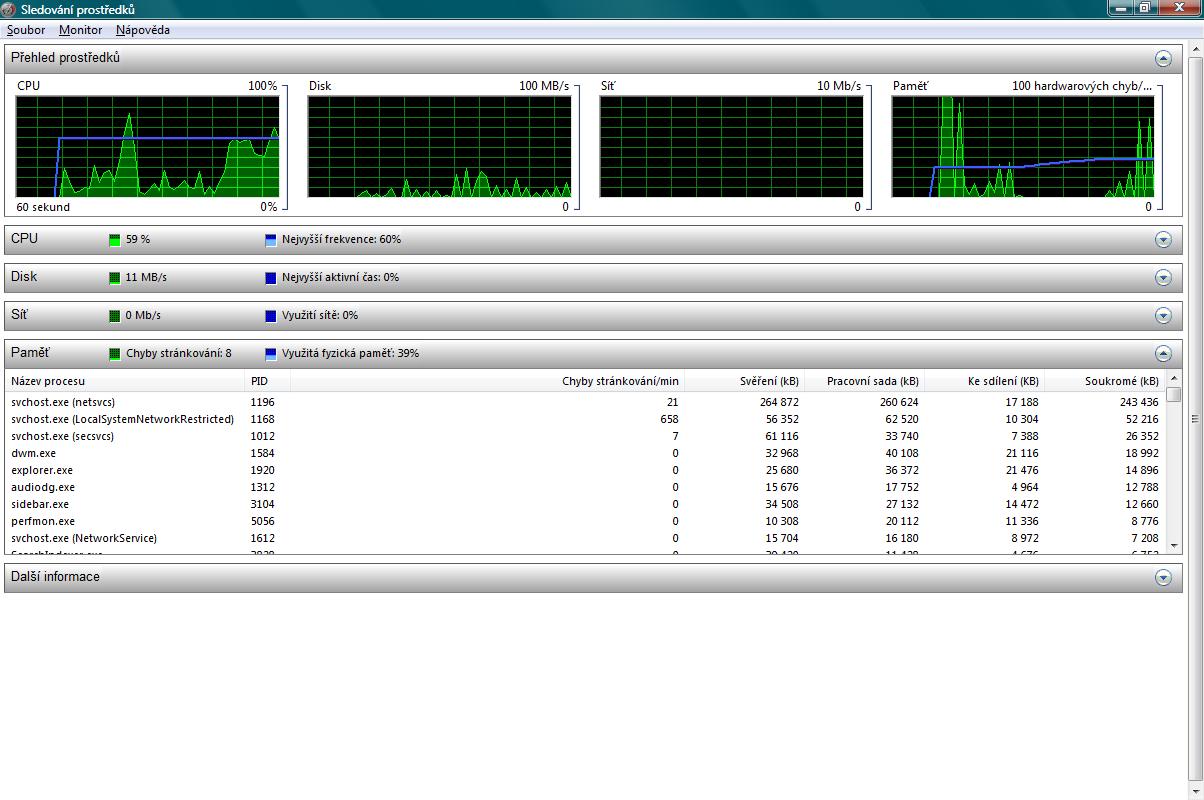Click the green CPU usage indicator icon

[115, 240]
